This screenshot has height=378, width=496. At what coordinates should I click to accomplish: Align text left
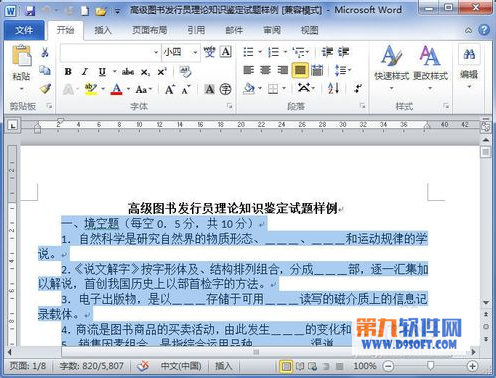(x=249, y=70)
